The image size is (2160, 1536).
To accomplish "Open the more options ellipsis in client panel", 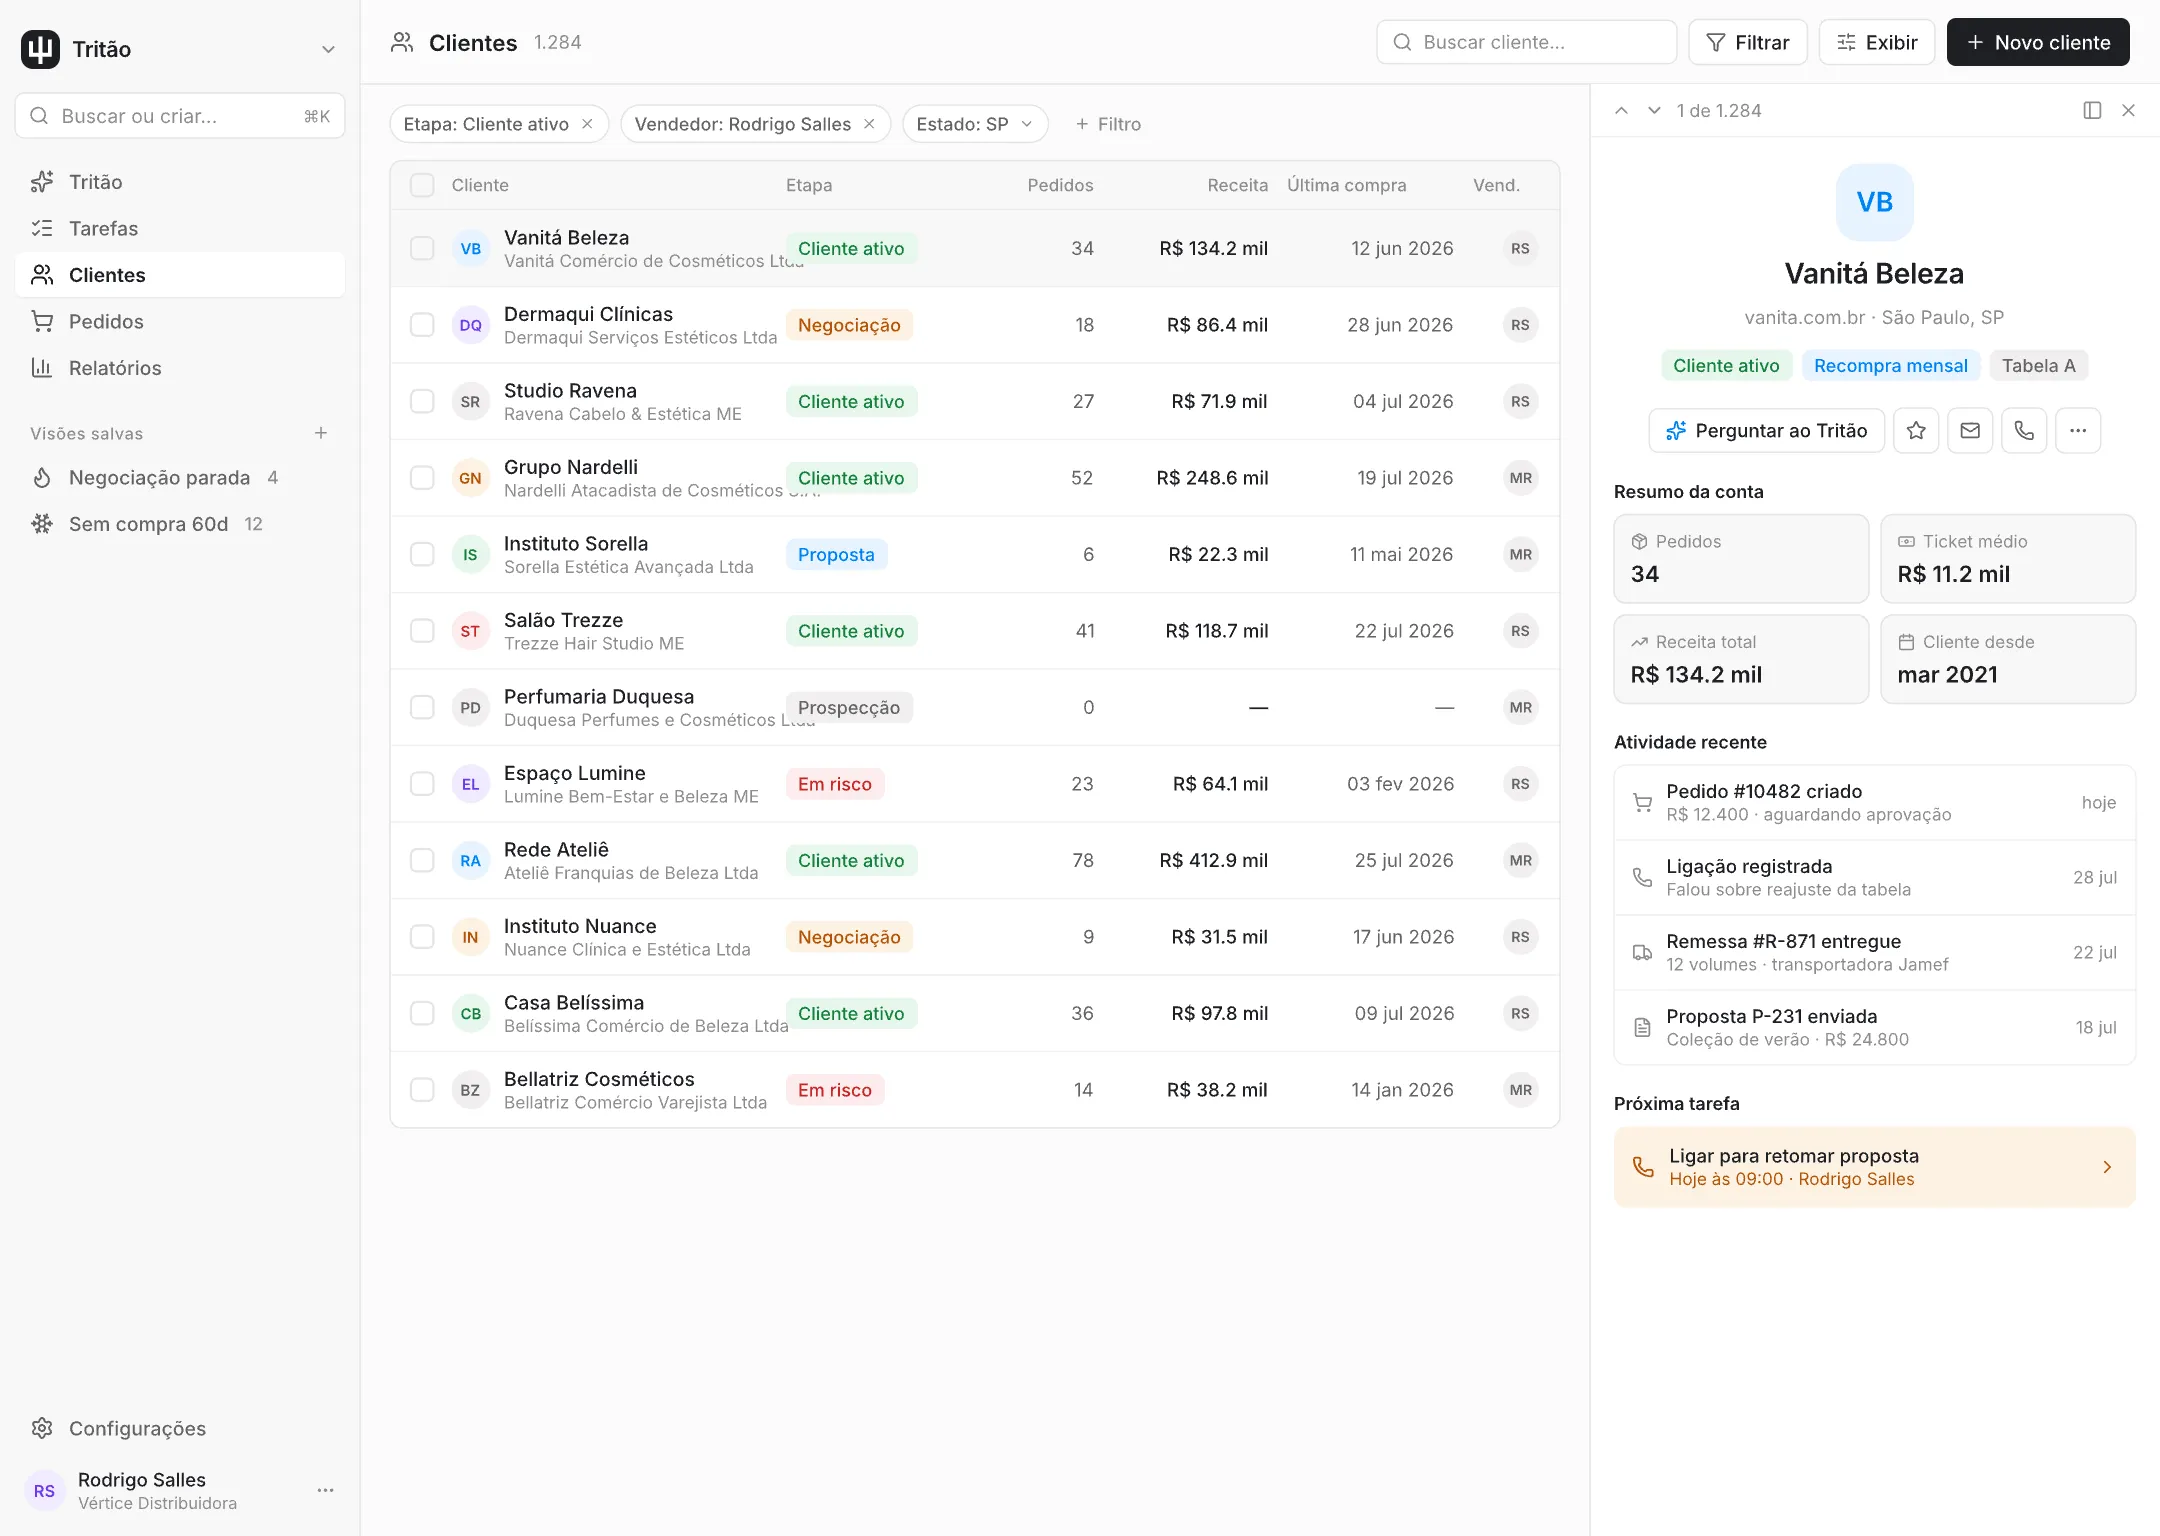I will click(2078, 431).
